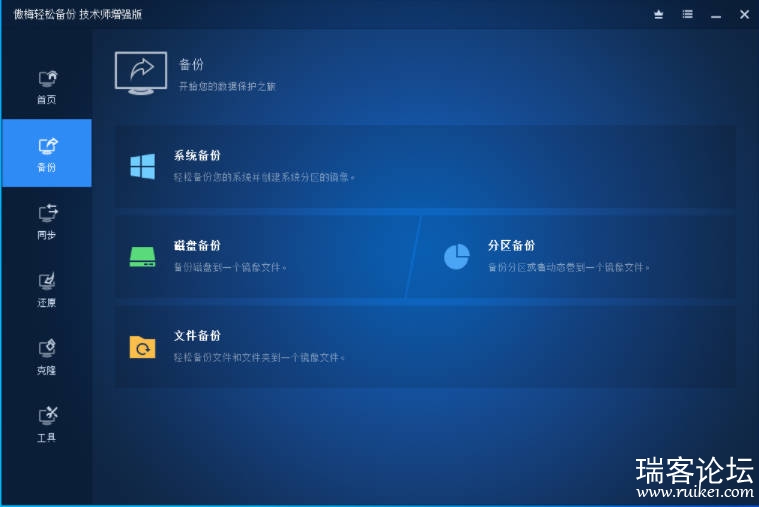Minimize the 傲梅轻松备份 window
The width and height of the screenshot is (759, 507).
coord(716,15)
